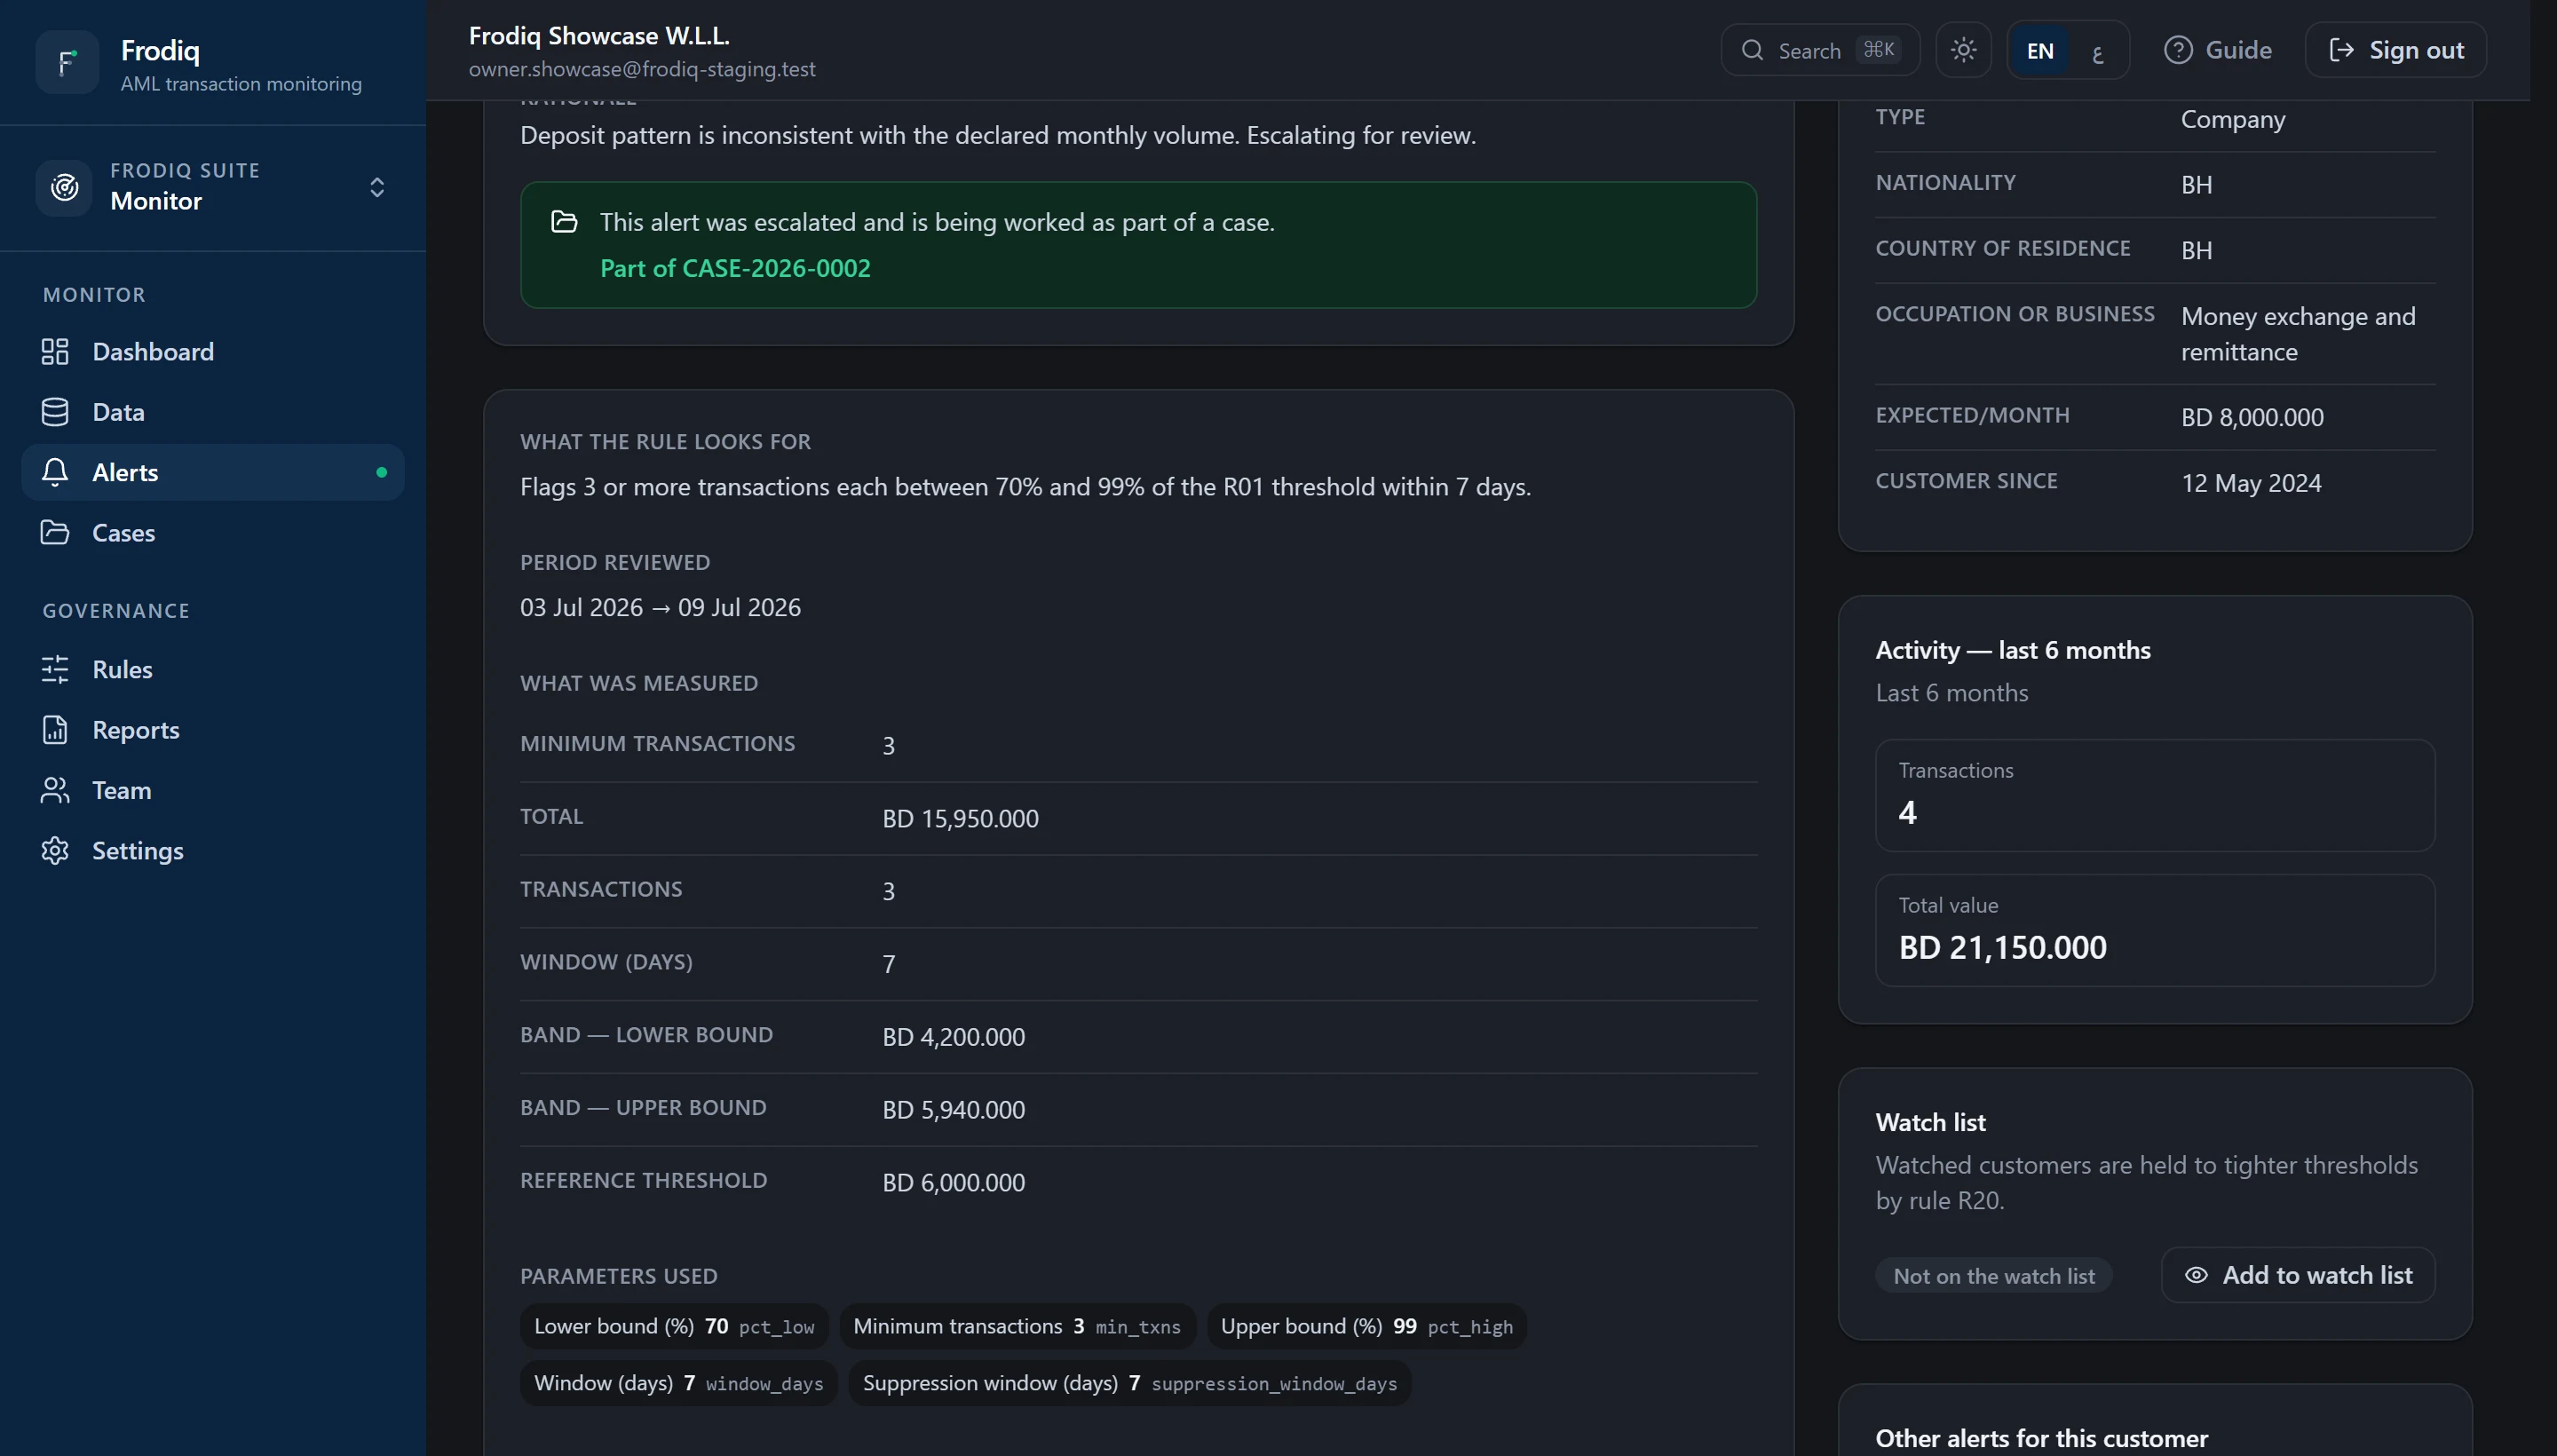Image resolution: width=2557 pixels, height=1456 pixels.
Task: Click the folder icon in escalation banner
Action: [564, 222]
